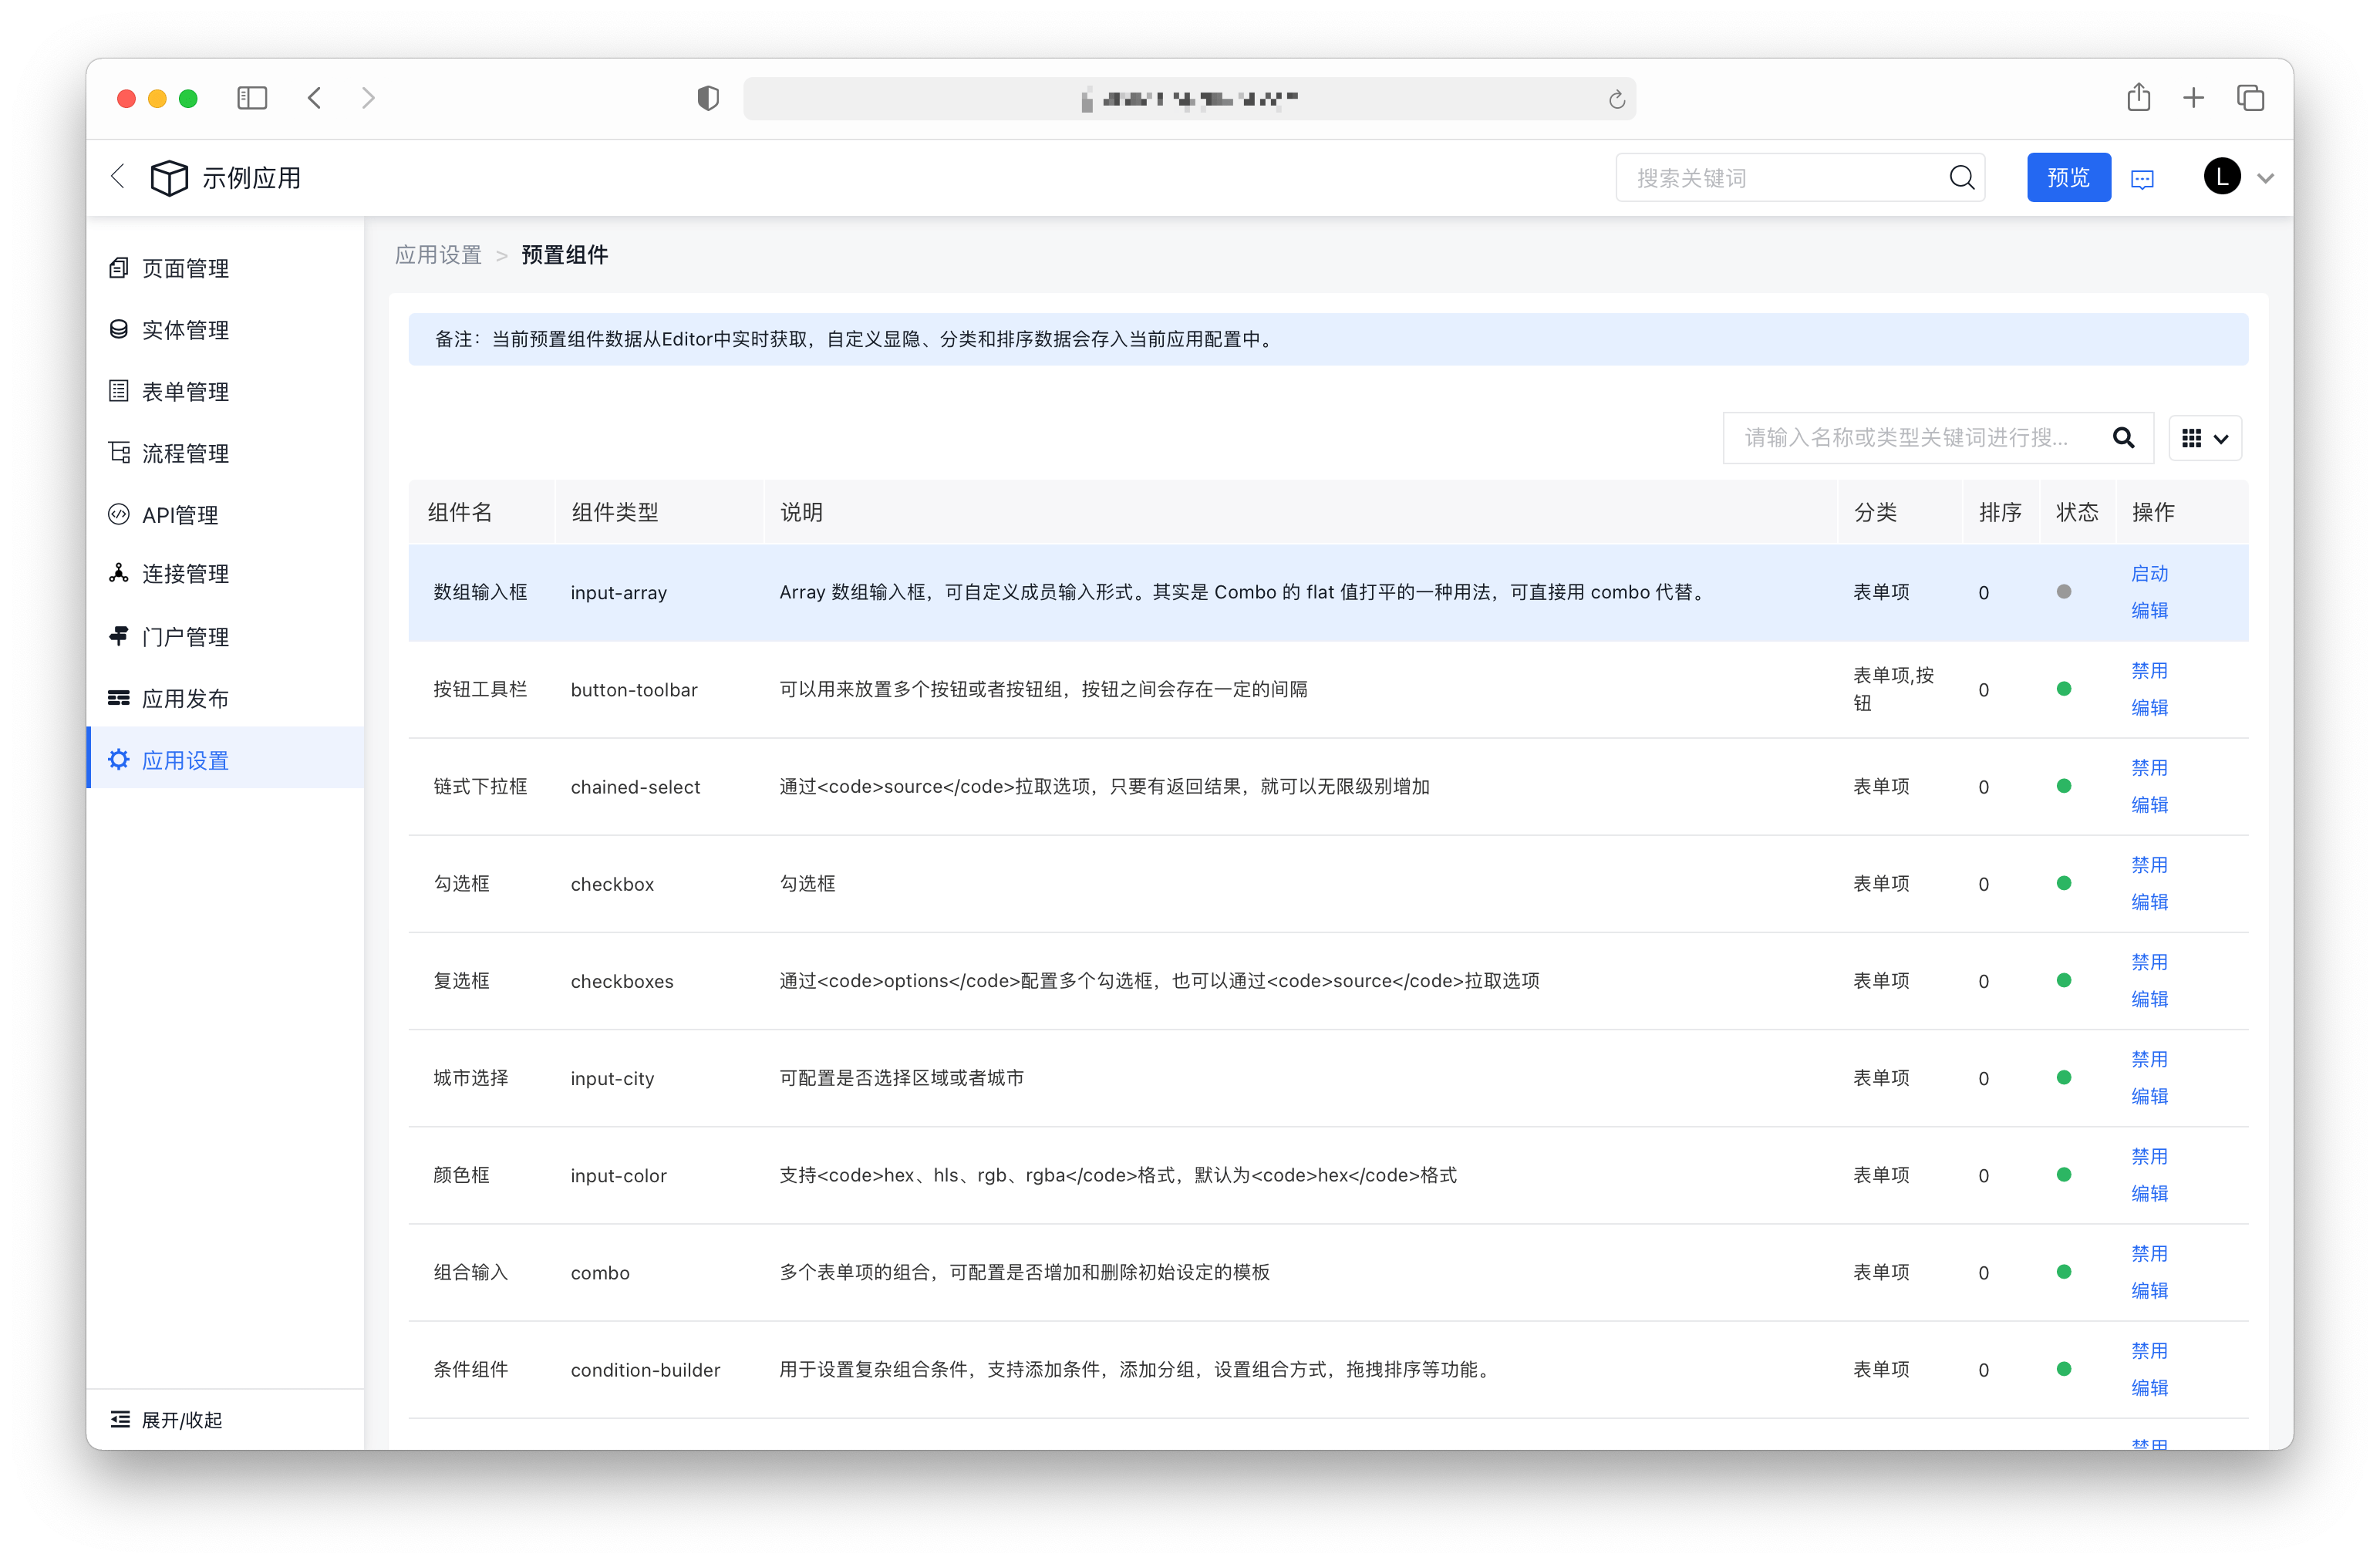The height and width of the screenshot is (1564, 2380).
Task: Click the privacy shield icon in browser
Action: coord(708,98)
